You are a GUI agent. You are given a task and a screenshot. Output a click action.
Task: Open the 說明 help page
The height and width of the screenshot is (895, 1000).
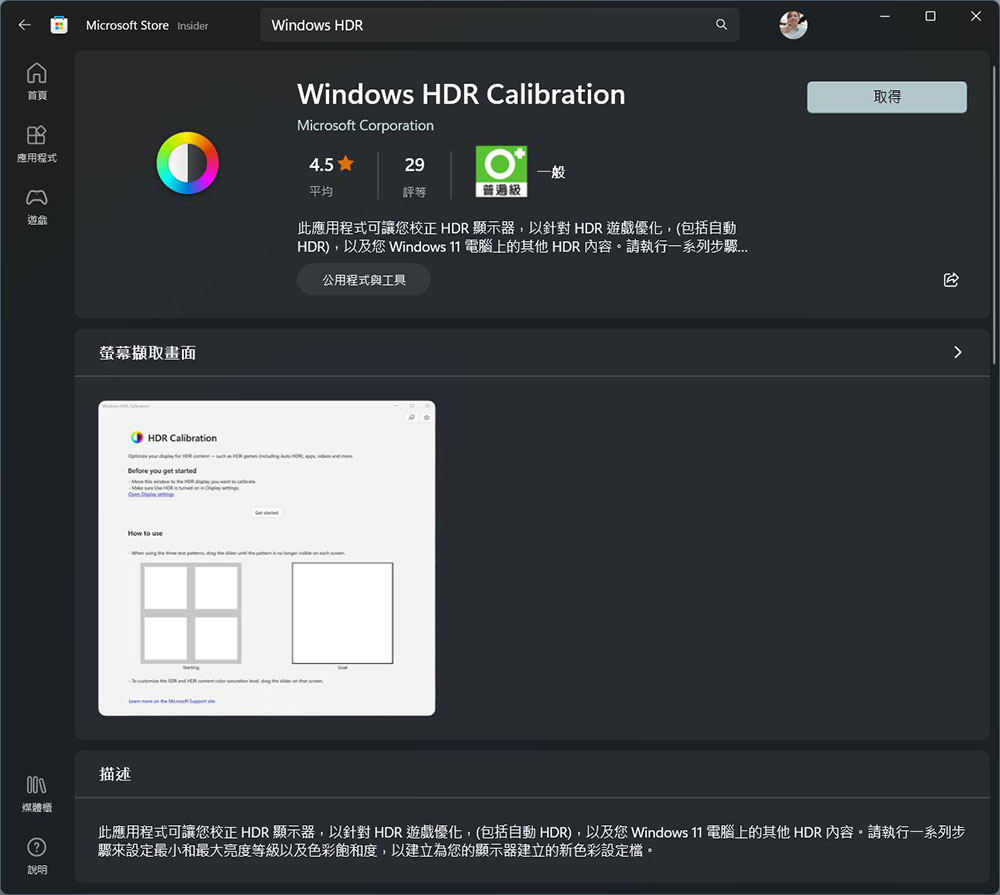click(x=36, y=857)
